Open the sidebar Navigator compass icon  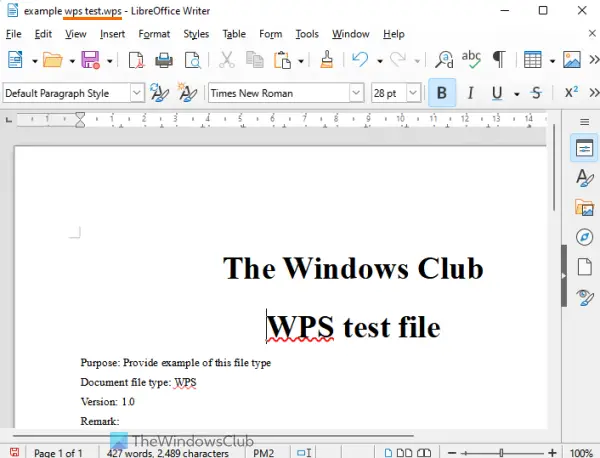click(x=584, y=237)
